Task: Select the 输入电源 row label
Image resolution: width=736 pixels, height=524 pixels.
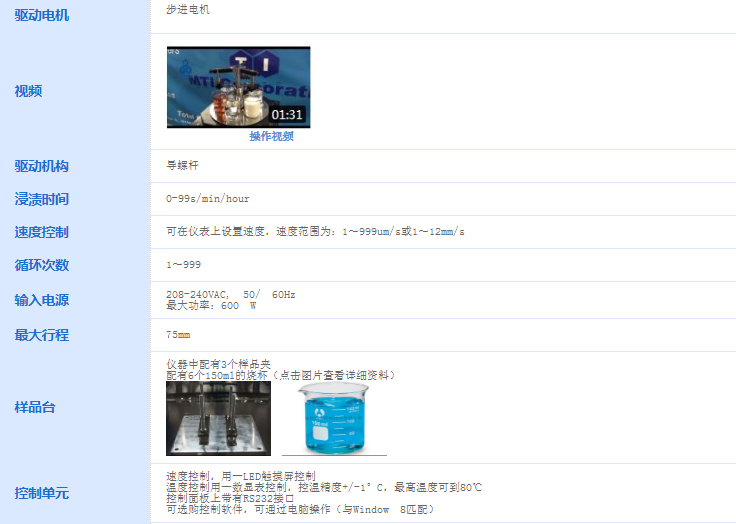Action: 42,300
